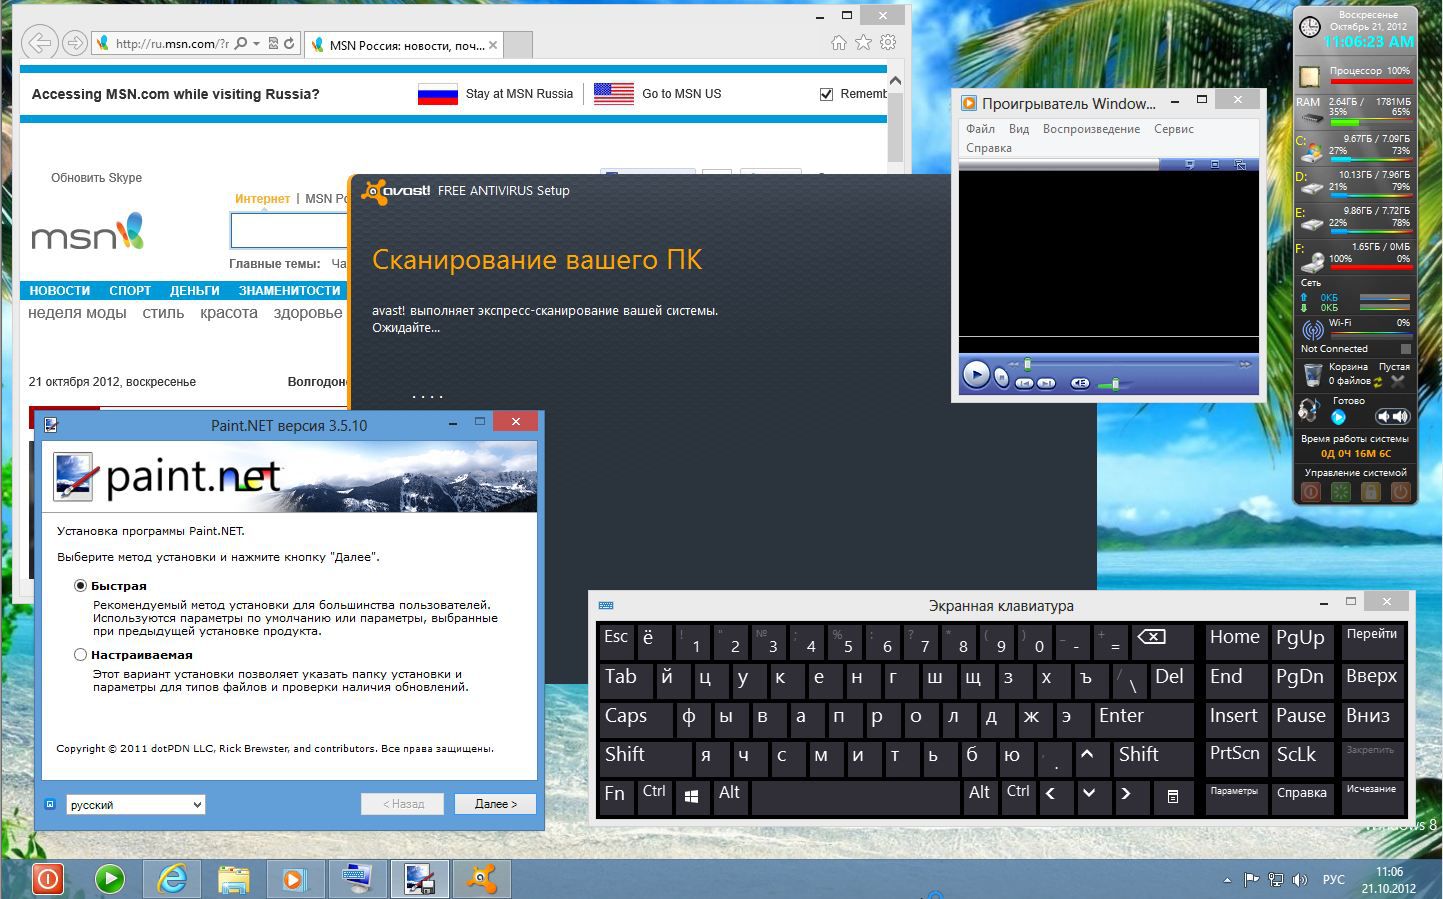Click the Internet Explorer Home icon

point(839,43)
